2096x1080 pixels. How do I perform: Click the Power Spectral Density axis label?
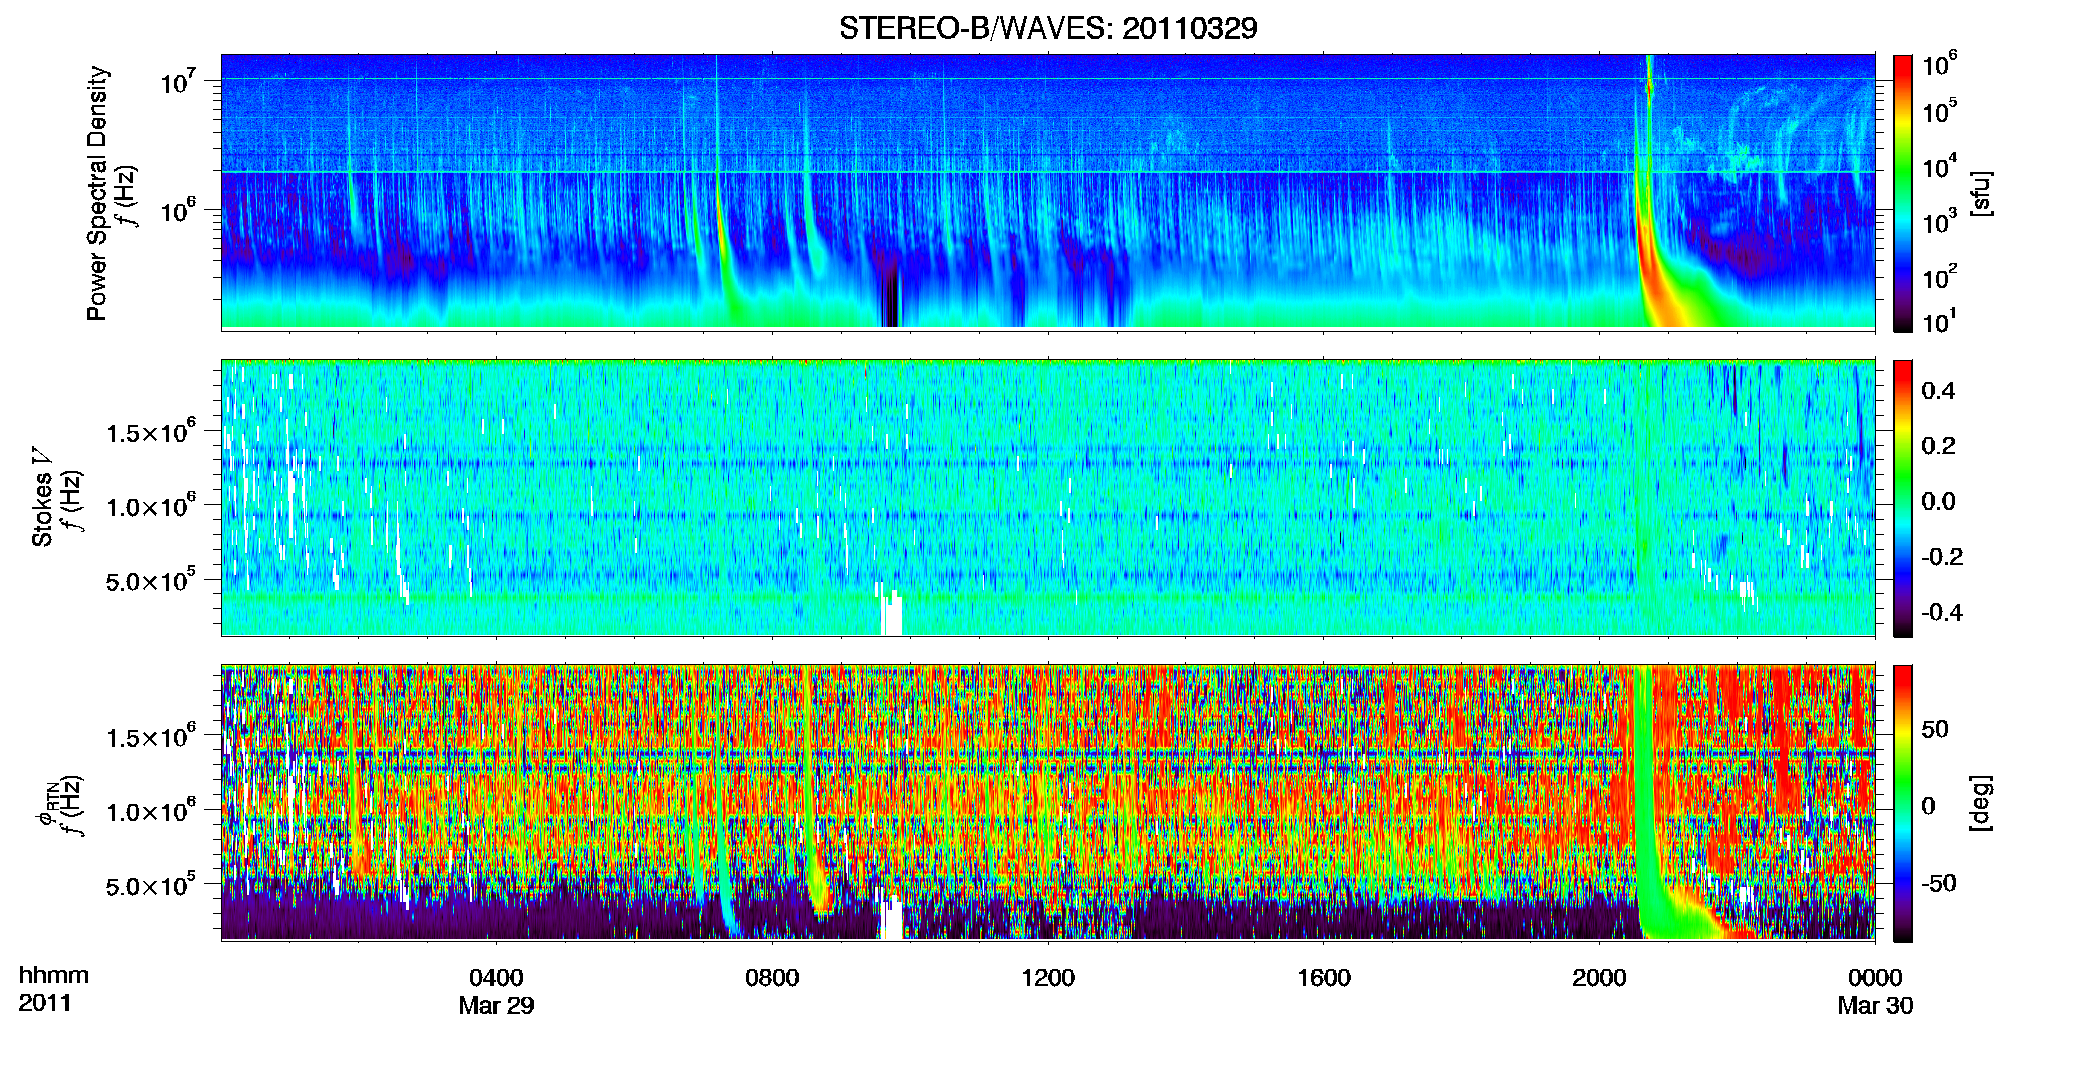[97, 193]
